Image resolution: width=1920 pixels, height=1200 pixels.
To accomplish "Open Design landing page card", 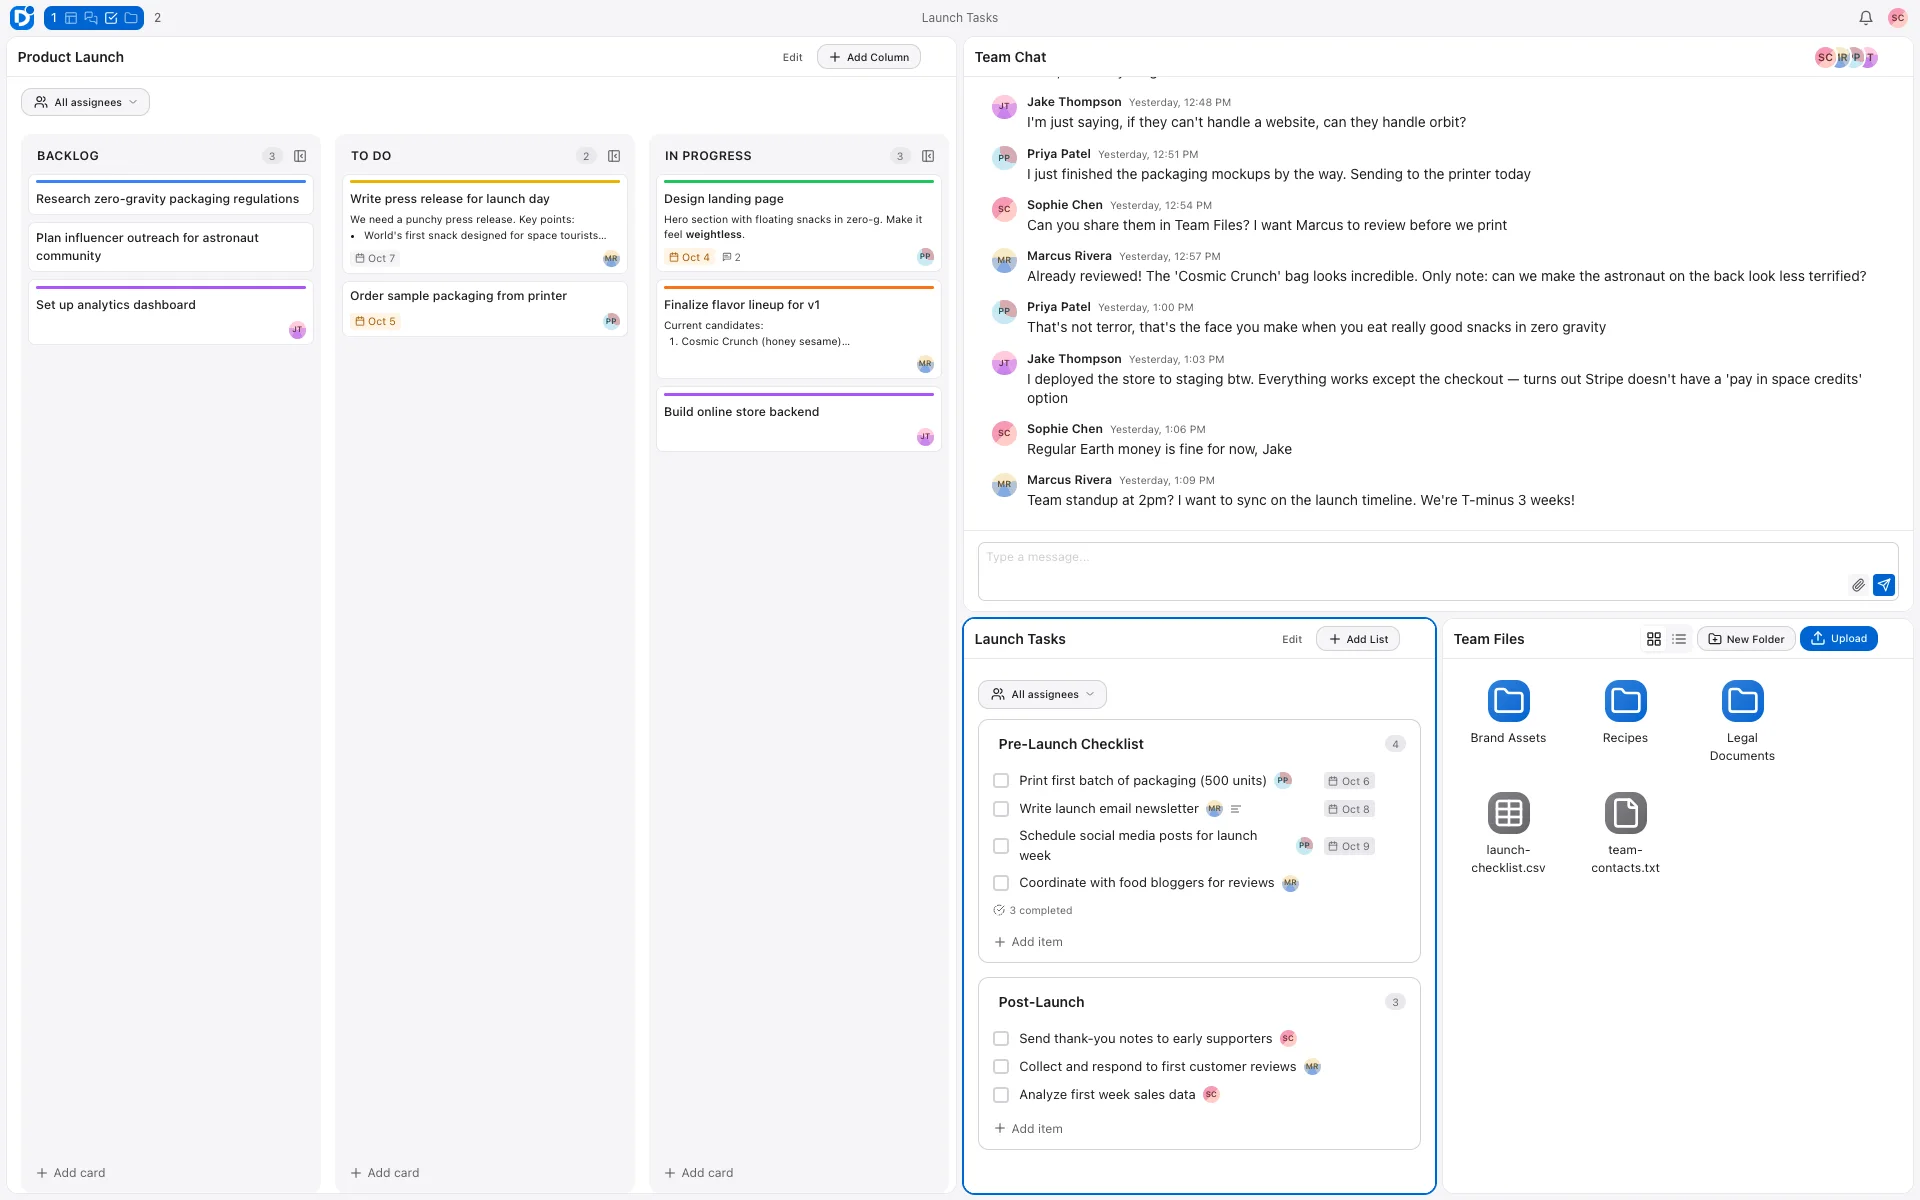I will point(798,223).
